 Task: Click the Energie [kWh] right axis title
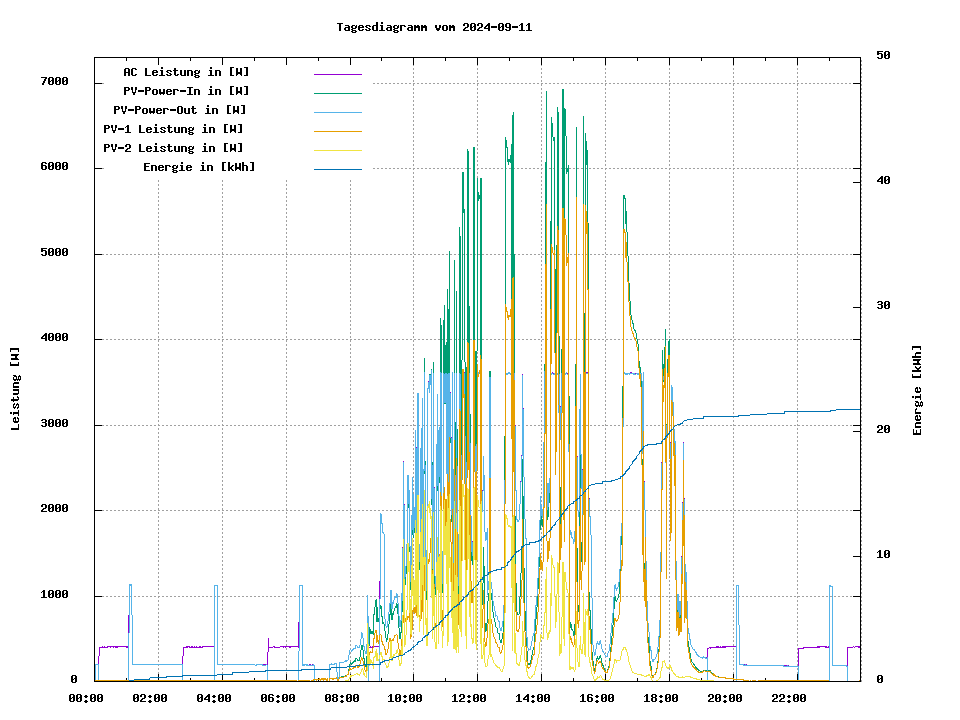tap(917, 390)
